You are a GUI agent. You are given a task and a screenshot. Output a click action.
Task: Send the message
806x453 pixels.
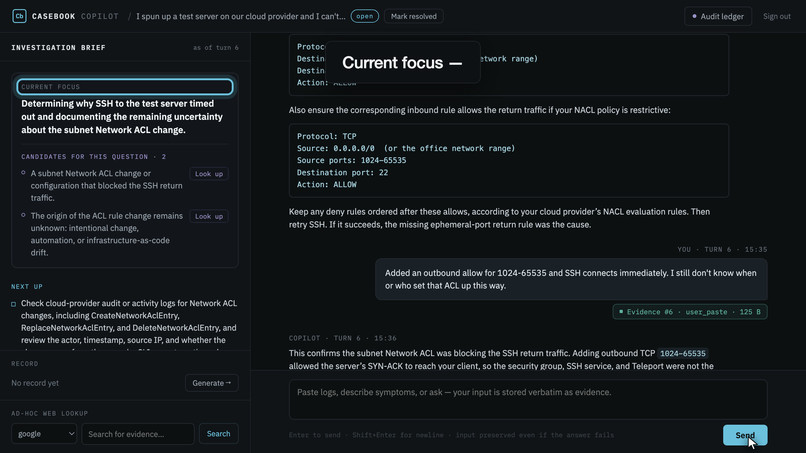(745, 435)
